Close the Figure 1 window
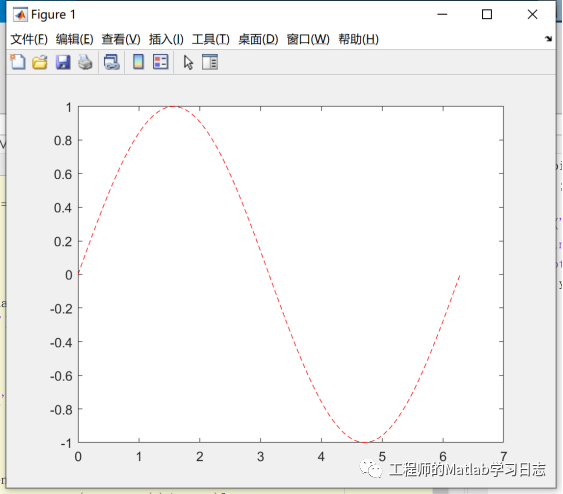563x494 pixels. (x=532, y=14)
